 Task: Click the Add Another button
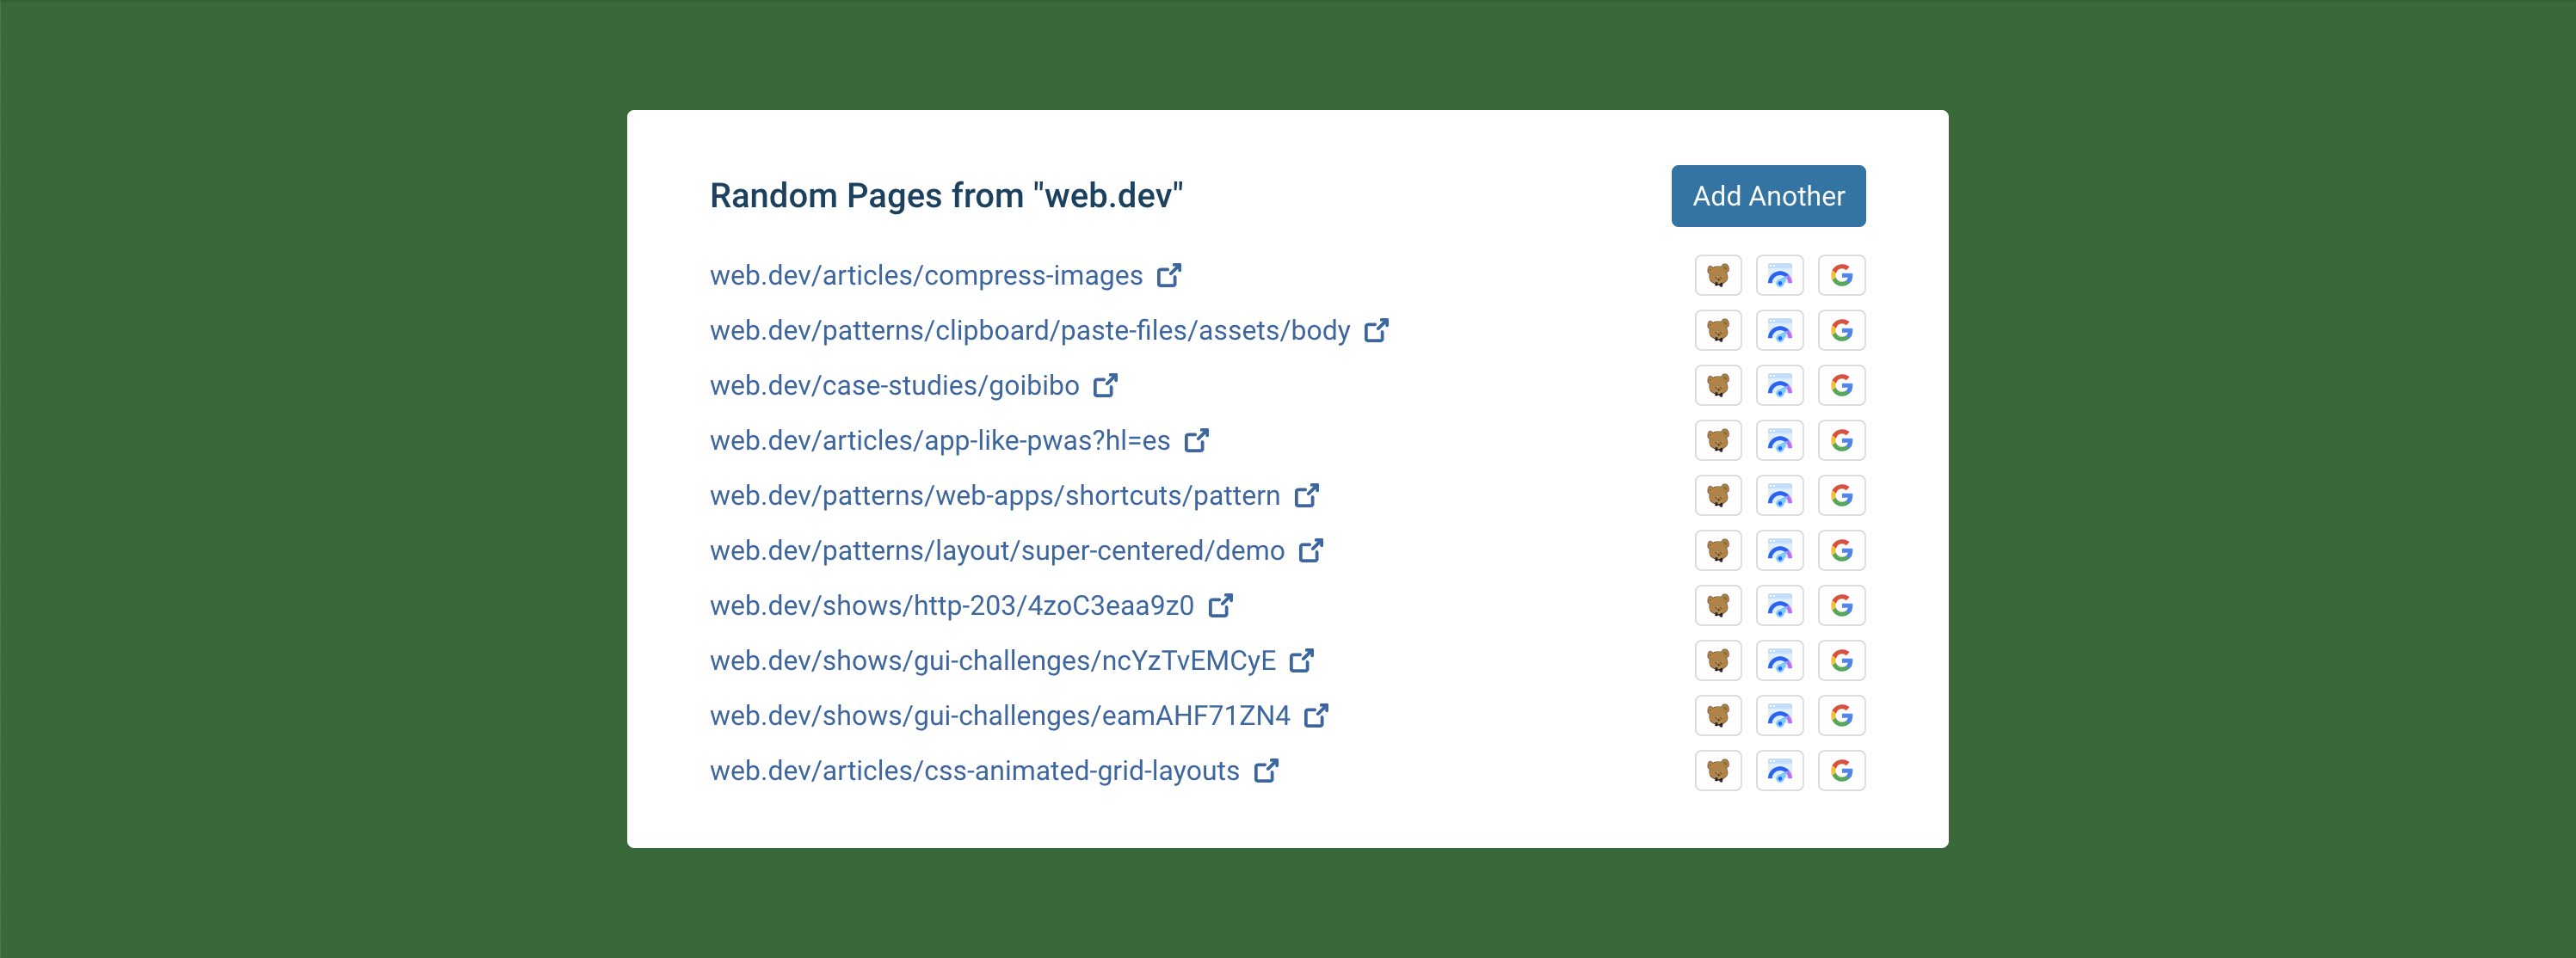coord(1768,196)
